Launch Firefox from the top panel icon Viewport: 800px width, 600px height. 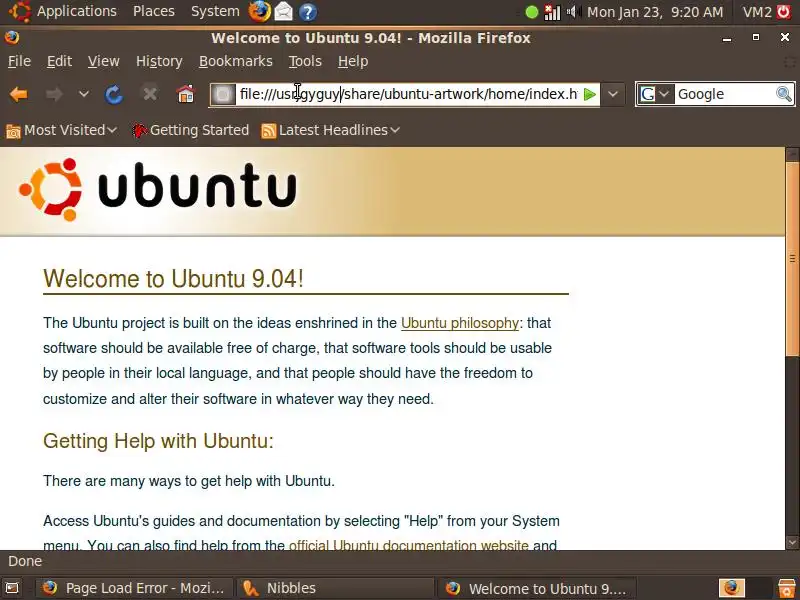(x=259, y=12)
